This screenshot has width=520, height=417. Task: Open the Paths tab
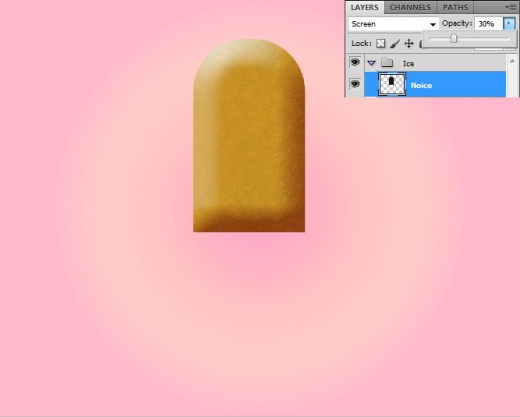click(455, 7)
